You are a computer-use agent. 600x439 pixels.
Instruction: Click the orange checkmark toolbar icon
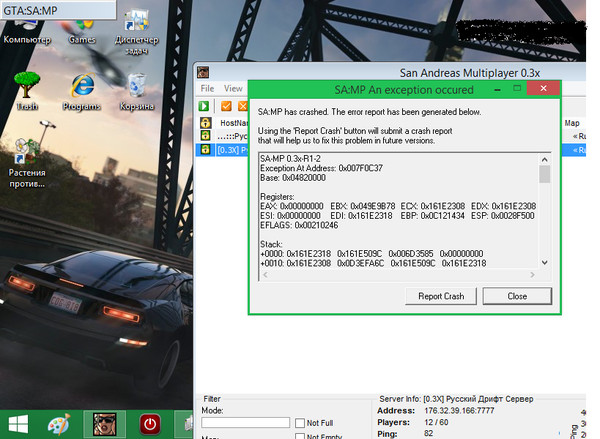[x=227, y=106]
